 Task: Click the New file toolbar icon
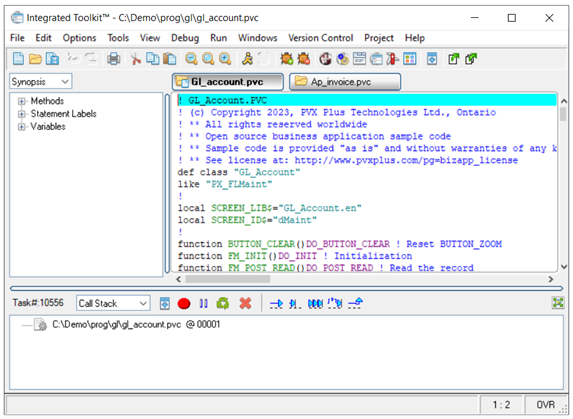(18, 59)
